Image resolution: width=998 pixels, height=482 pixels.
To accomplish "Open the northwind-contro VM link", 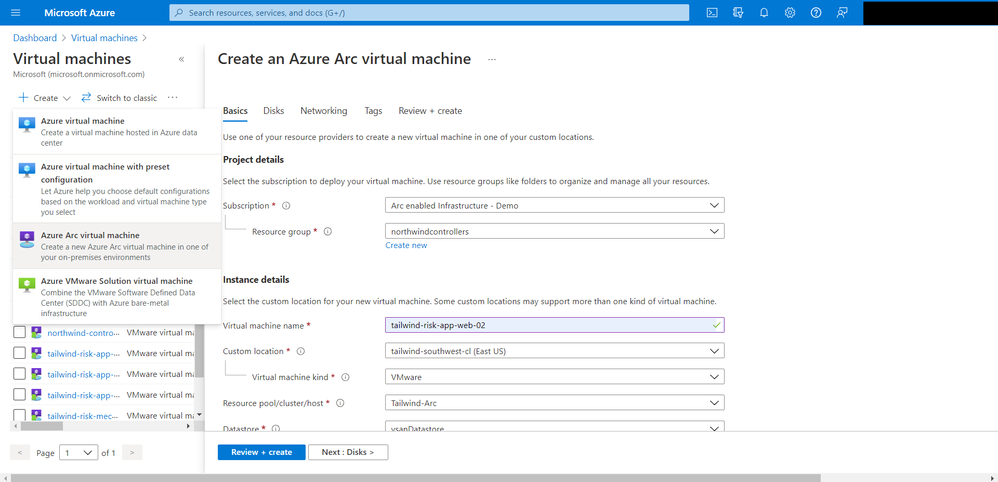I will pyautogui.click(x=83, y=332).
